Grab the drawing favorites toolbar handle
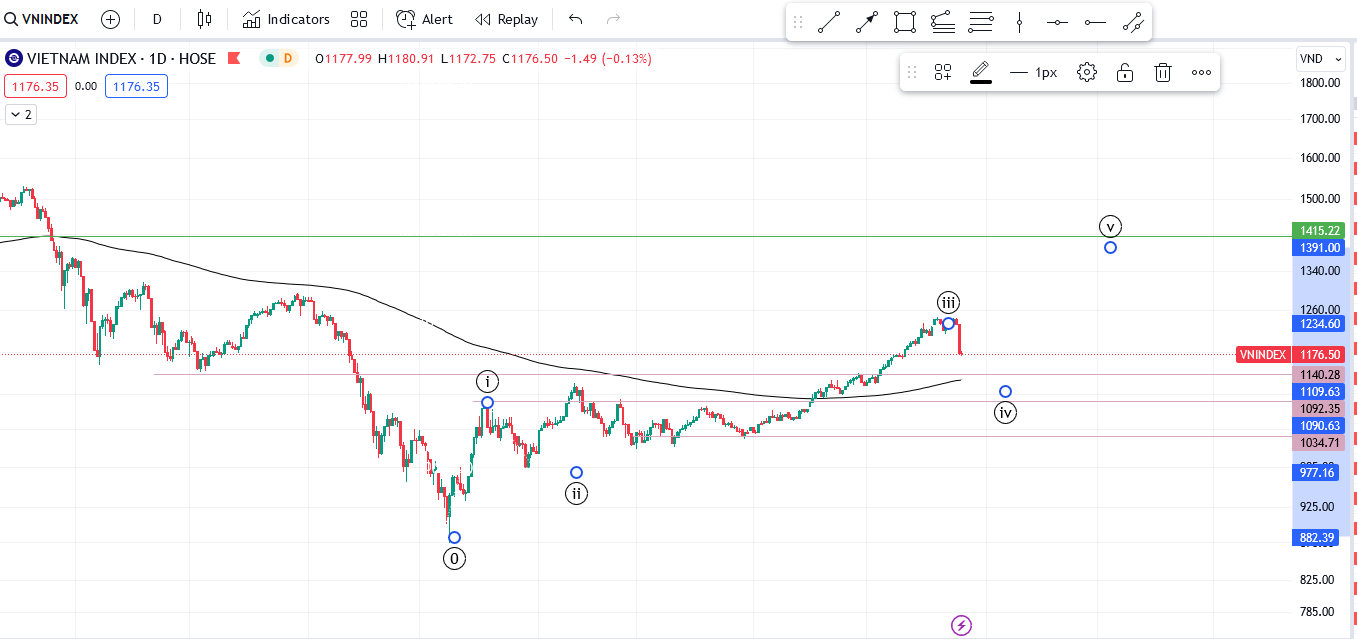Image resolution: width=1357 pixels, height=639 pixels. pyautogui.click(x=798, y=22)
